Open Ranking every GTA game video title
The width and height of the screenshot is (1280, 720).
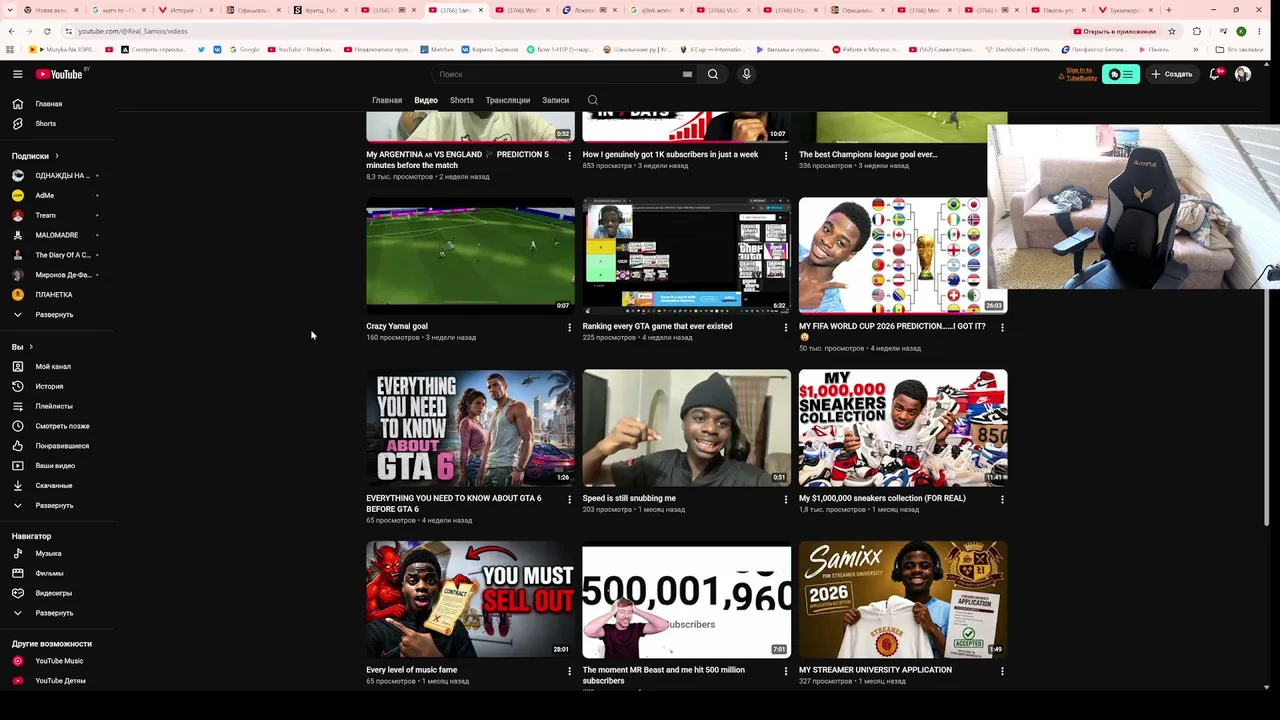pos(658,327)
